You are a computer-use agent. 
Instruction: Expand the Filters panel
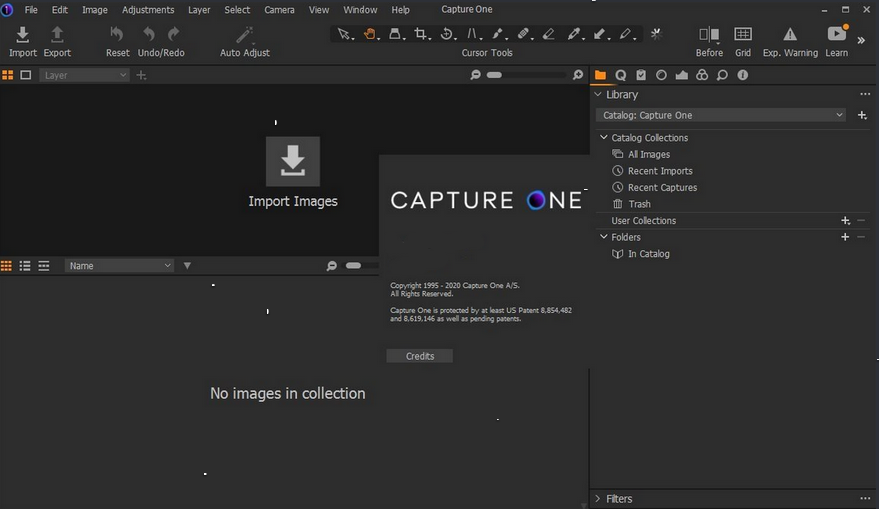598,498
